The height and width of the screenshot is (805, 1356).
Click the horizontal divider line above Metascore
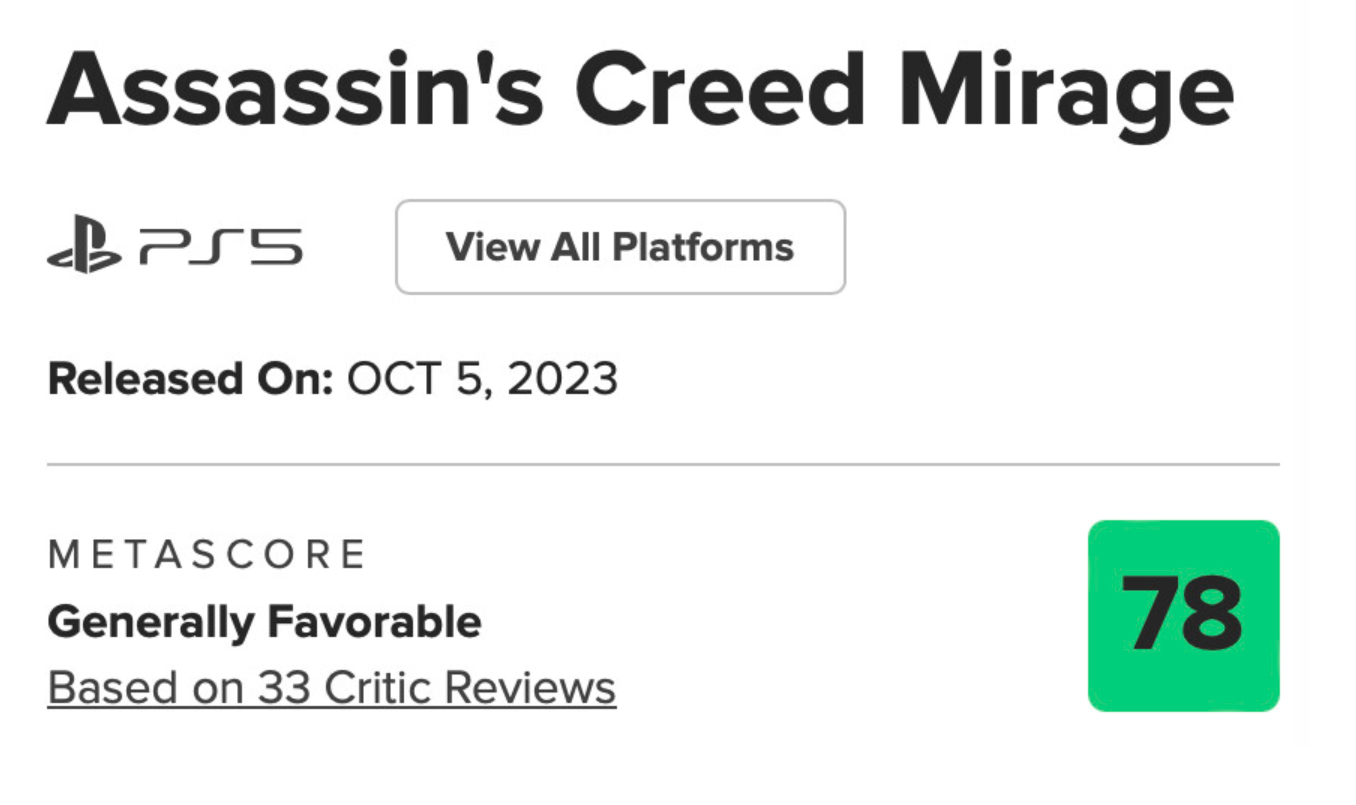[x=663, y=464]
